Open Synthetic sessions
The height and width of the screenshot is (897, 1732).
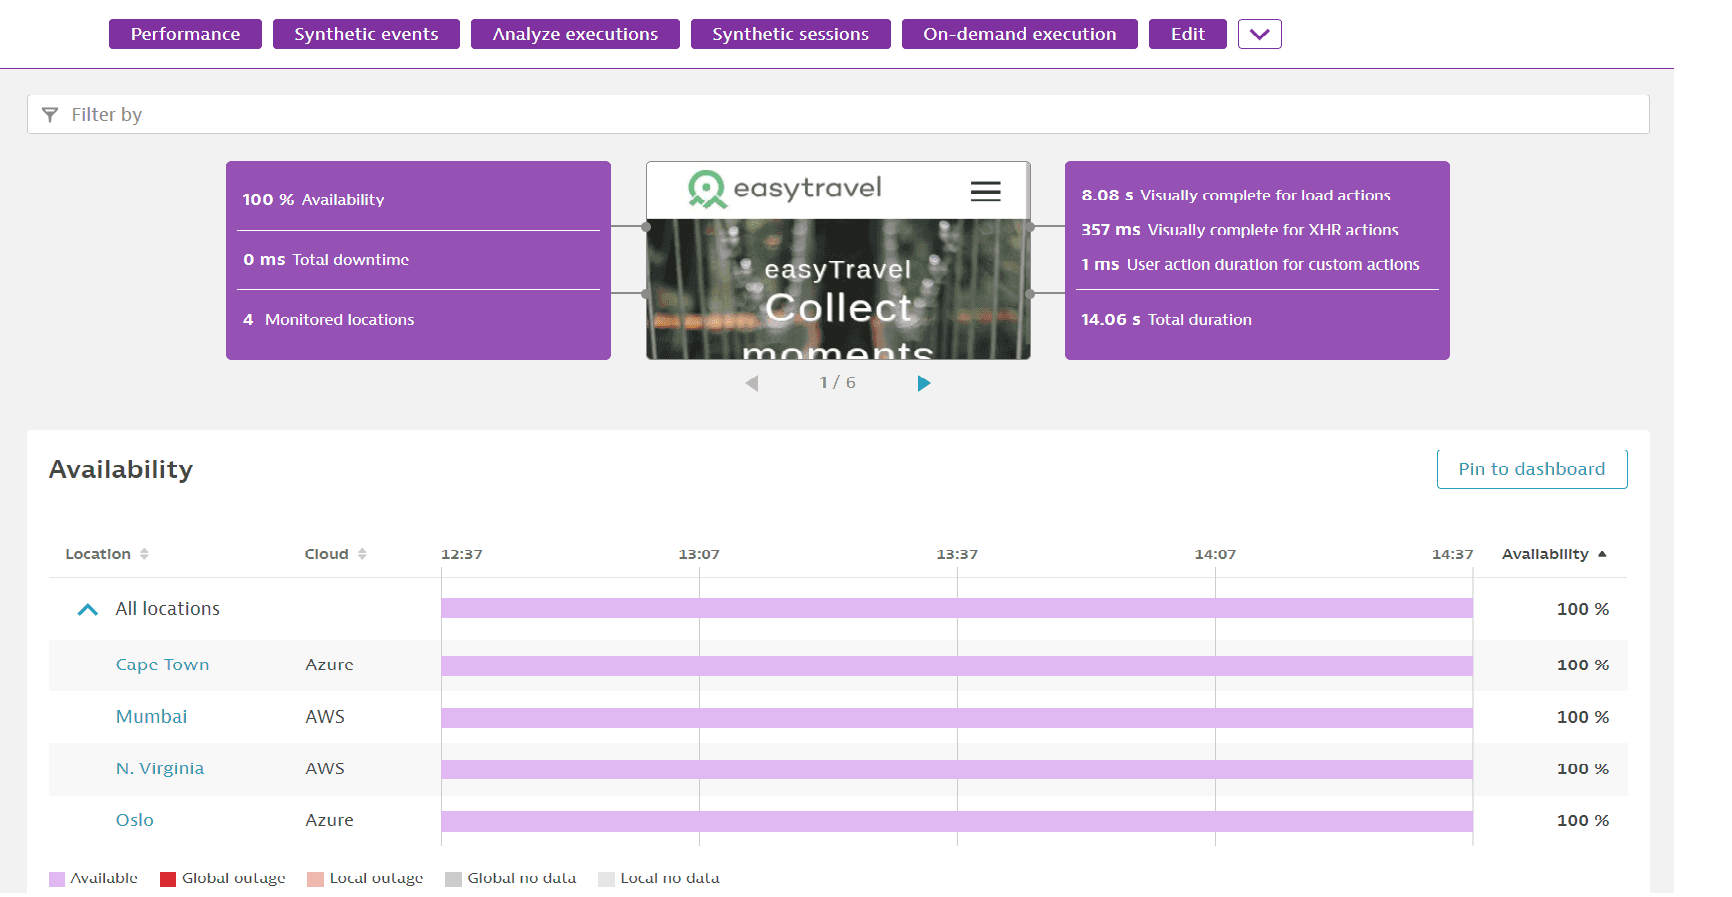790,34
